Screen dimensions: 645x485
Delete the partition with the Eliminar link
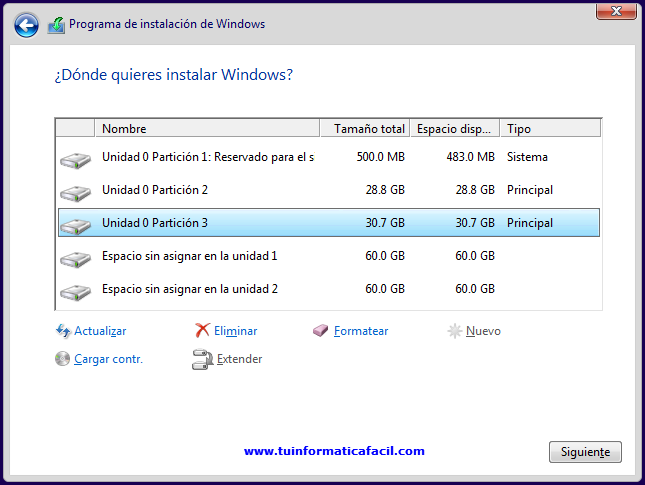point(235,331)
